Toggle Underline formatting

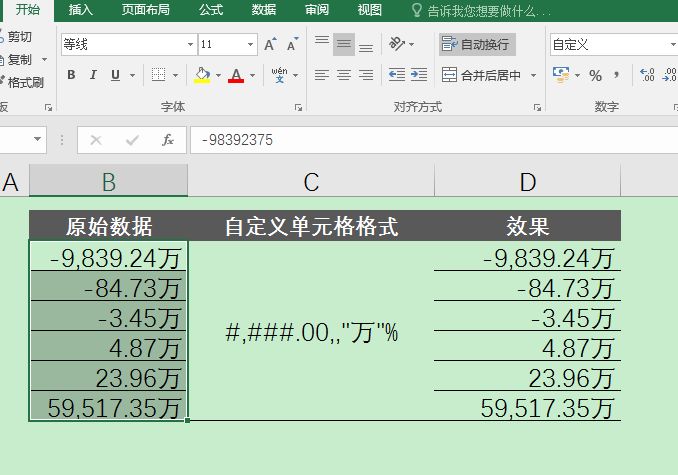pyautogui.click(x=115, y=75)
